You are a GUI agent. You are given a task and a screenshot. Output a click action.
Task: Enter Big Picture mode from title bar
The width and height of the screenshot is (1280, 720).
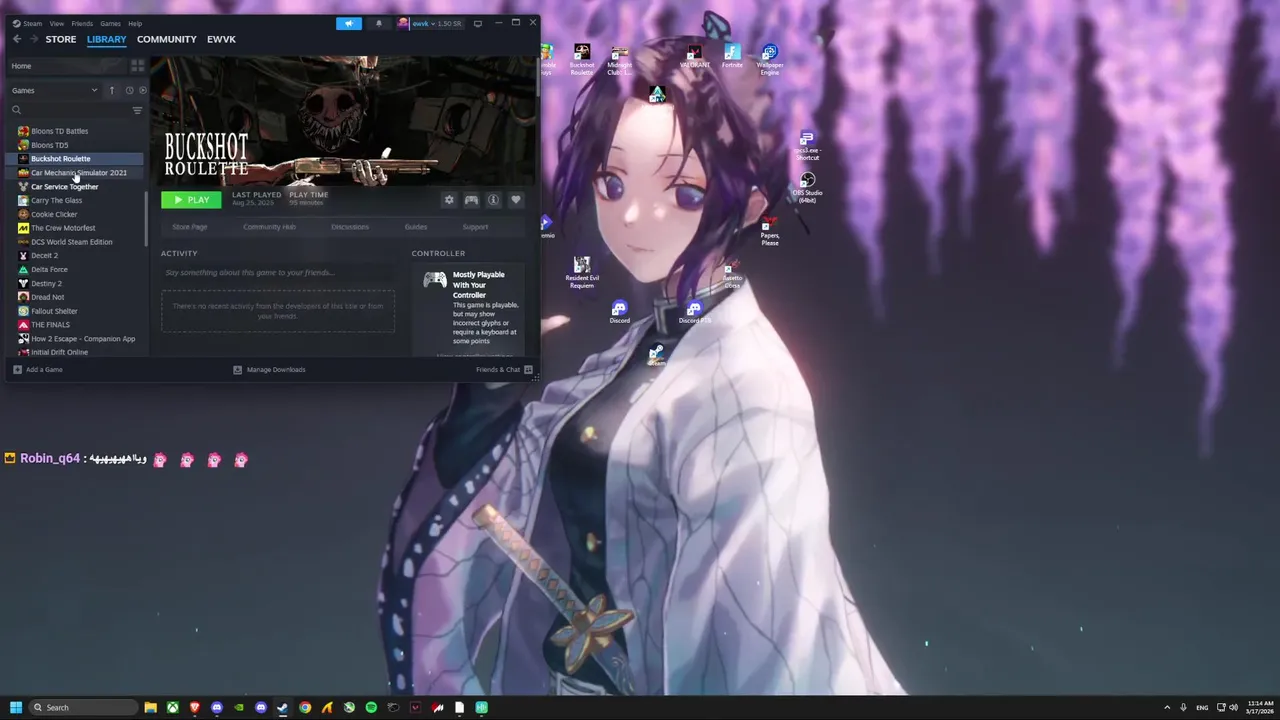tap(478, 23)
